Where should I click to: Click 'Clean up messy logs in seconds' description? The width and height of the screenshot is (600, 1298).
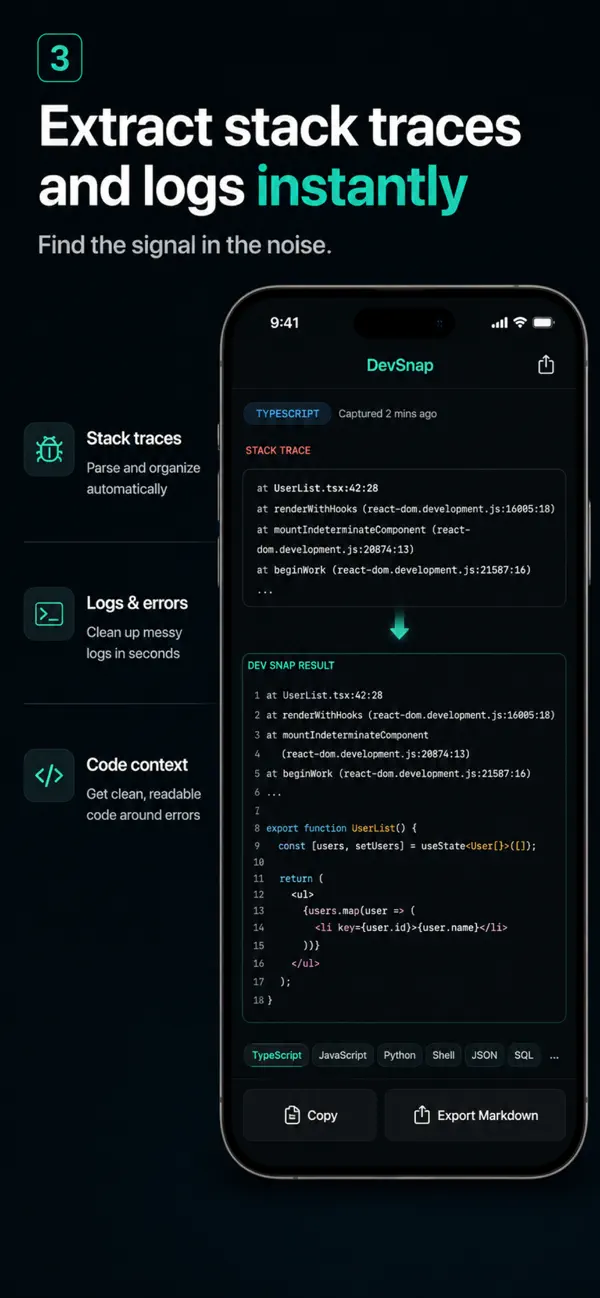click(134, 643)
